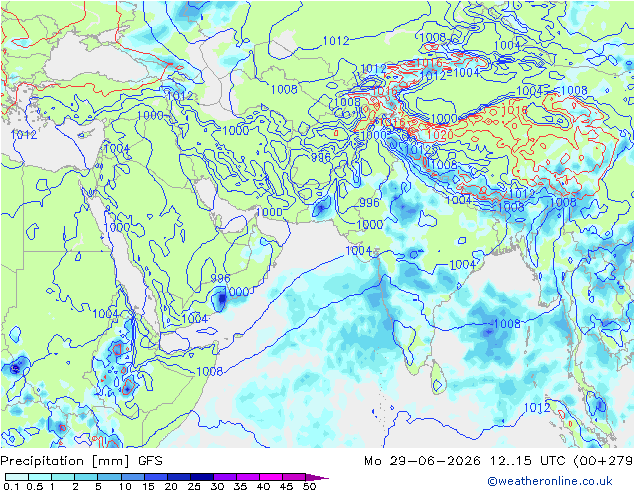The height and width of the screenshot is (490, 634).
Task: Click the '996' isobar label over southern Arabia
Action: 220,278
